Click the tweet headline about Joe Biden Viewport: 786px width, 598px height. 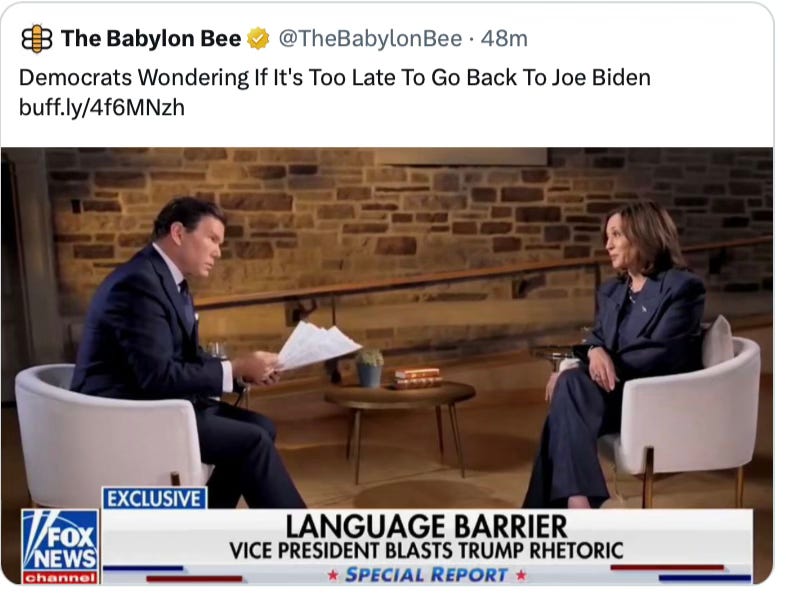[x=335, y=78]
